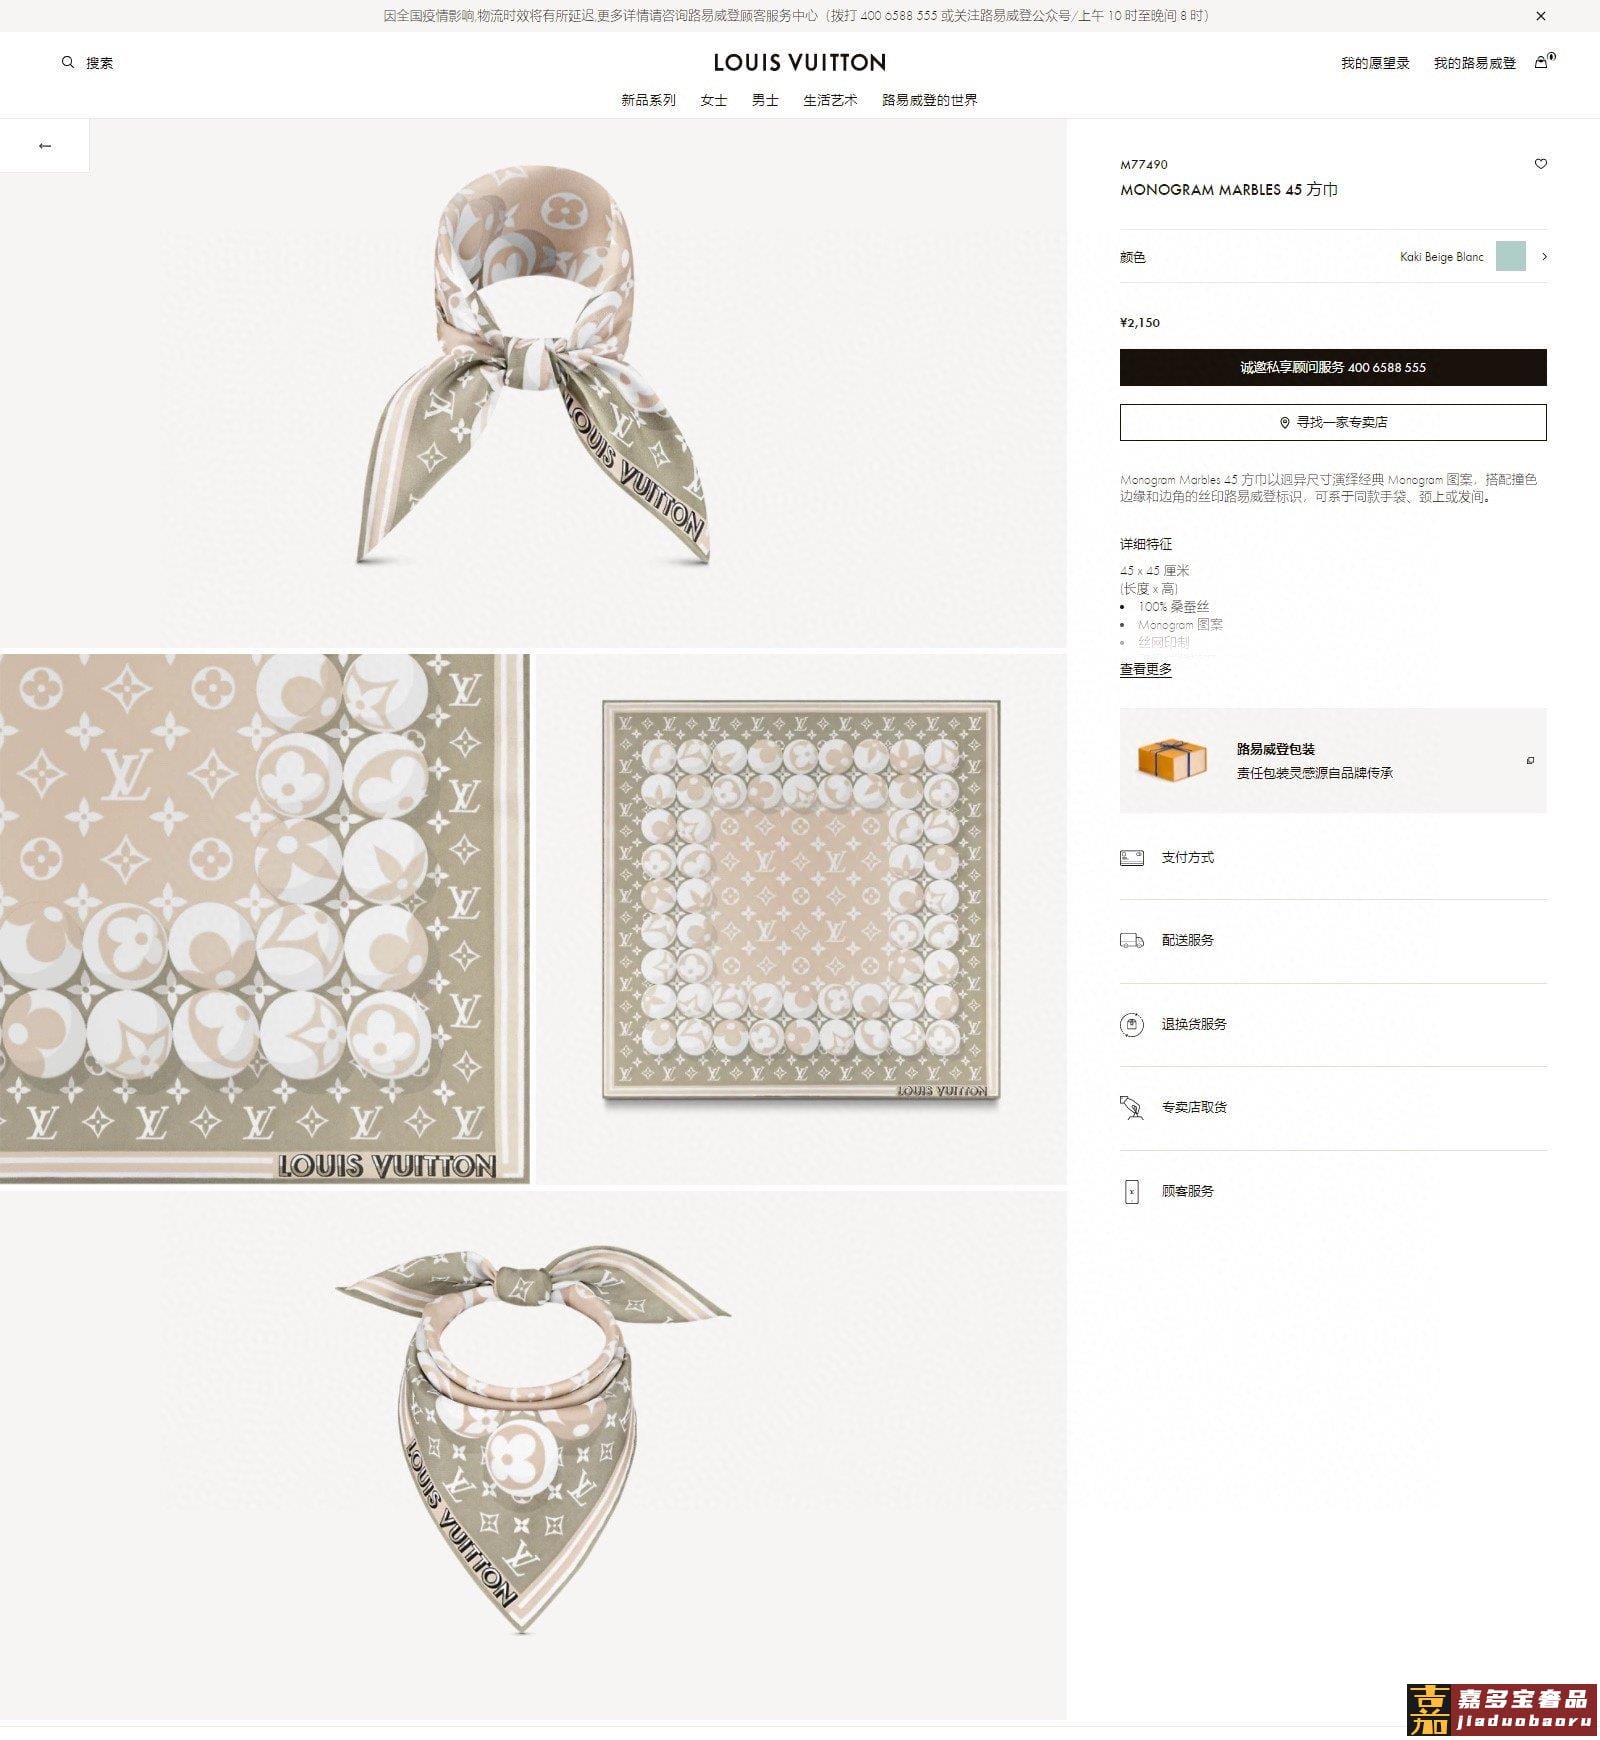
Task: Click the 颜色 label
Action: (x=1133, y=257)
